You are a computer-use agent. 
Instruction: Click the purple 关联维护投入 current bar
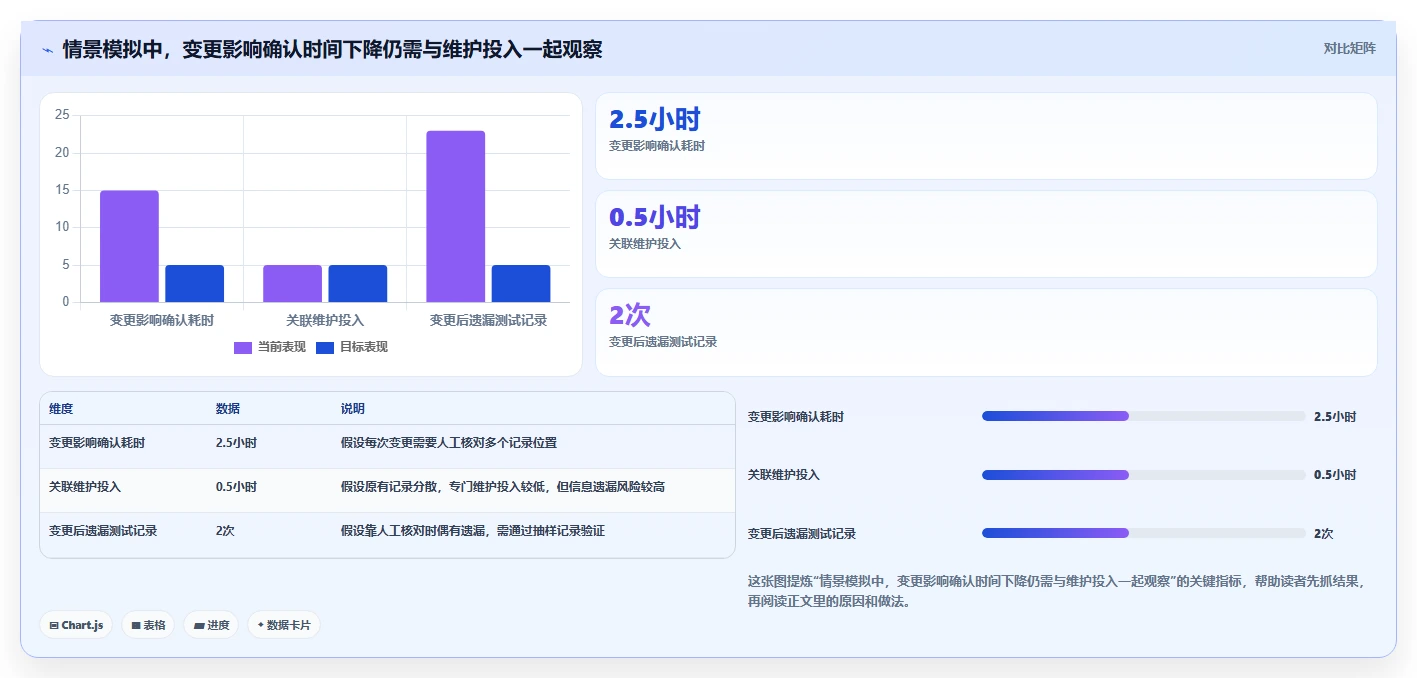(292, 284)
